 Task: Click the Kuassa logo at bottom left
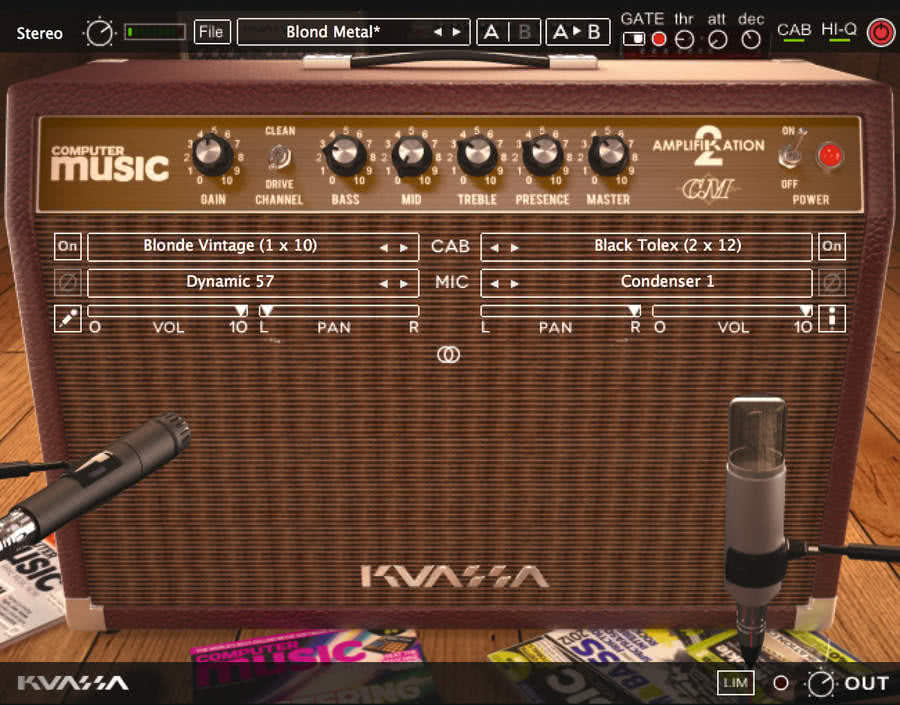coord(73,683)
